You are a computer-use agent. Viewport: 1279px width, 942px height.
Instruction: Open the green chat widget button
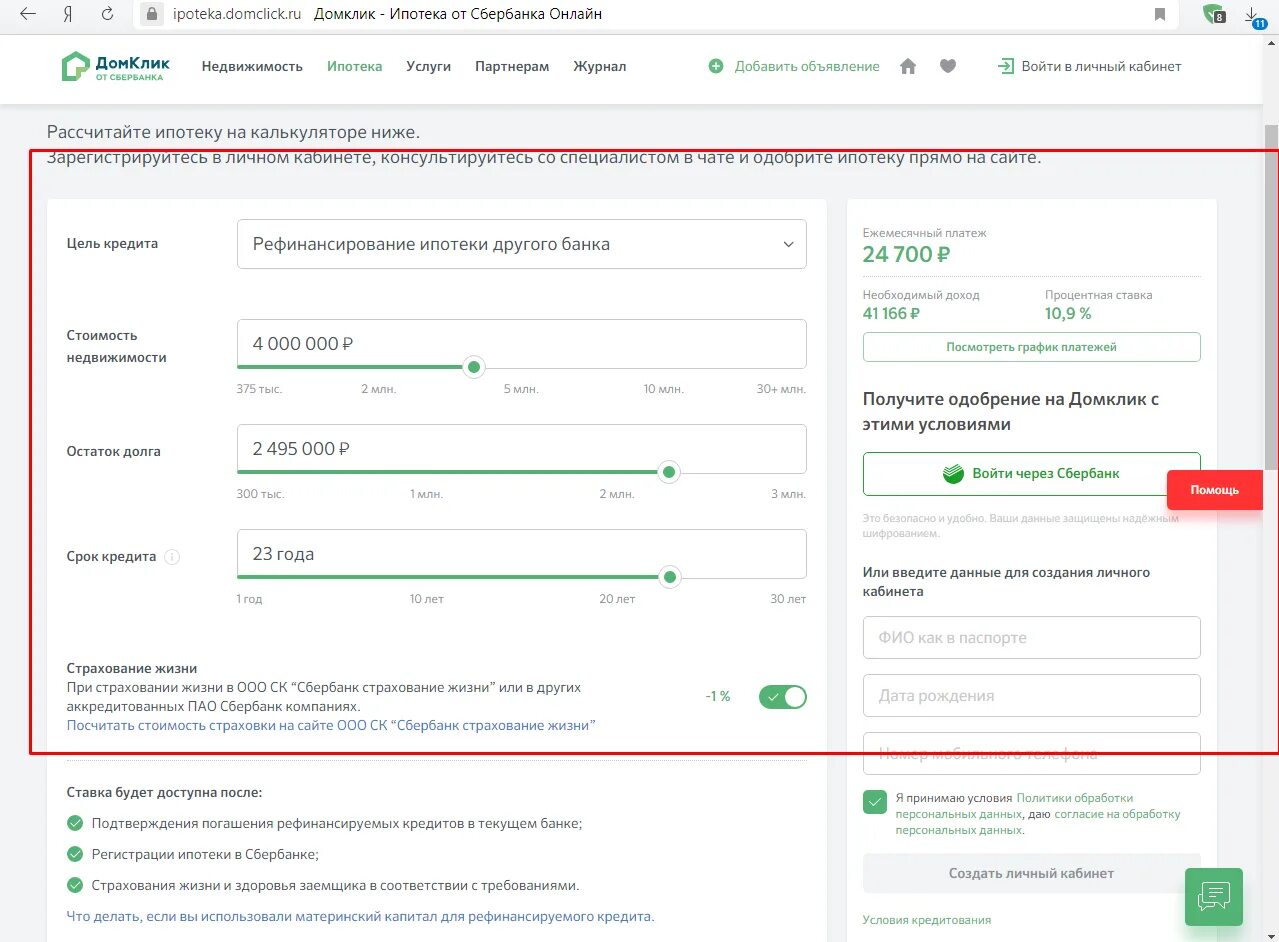(1214, 897)
